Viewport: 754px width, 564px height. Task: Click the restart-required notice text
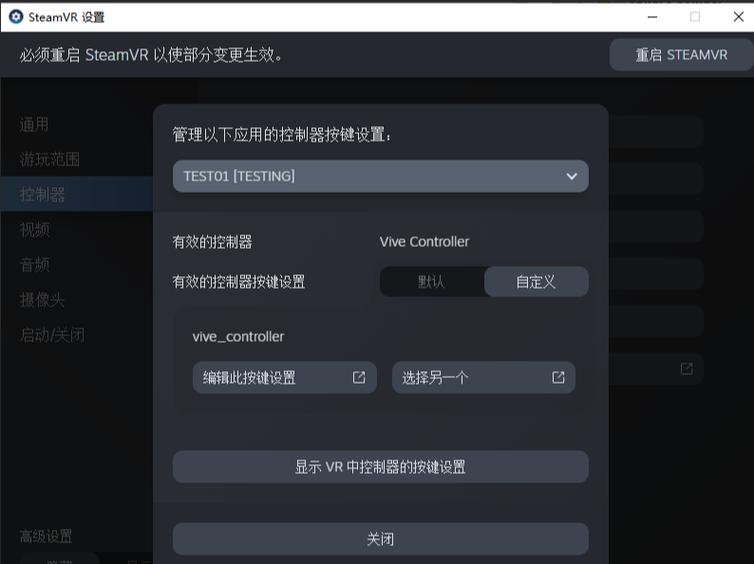pos(151,55)
